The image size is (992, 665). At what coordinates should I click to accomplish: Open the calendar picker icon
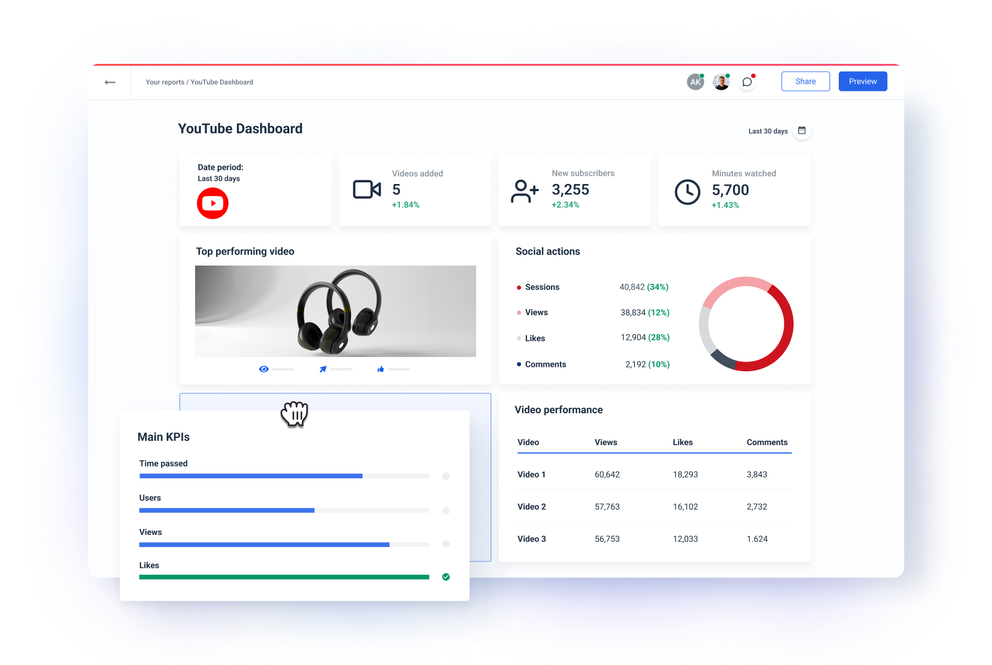[x=801, y=131]
